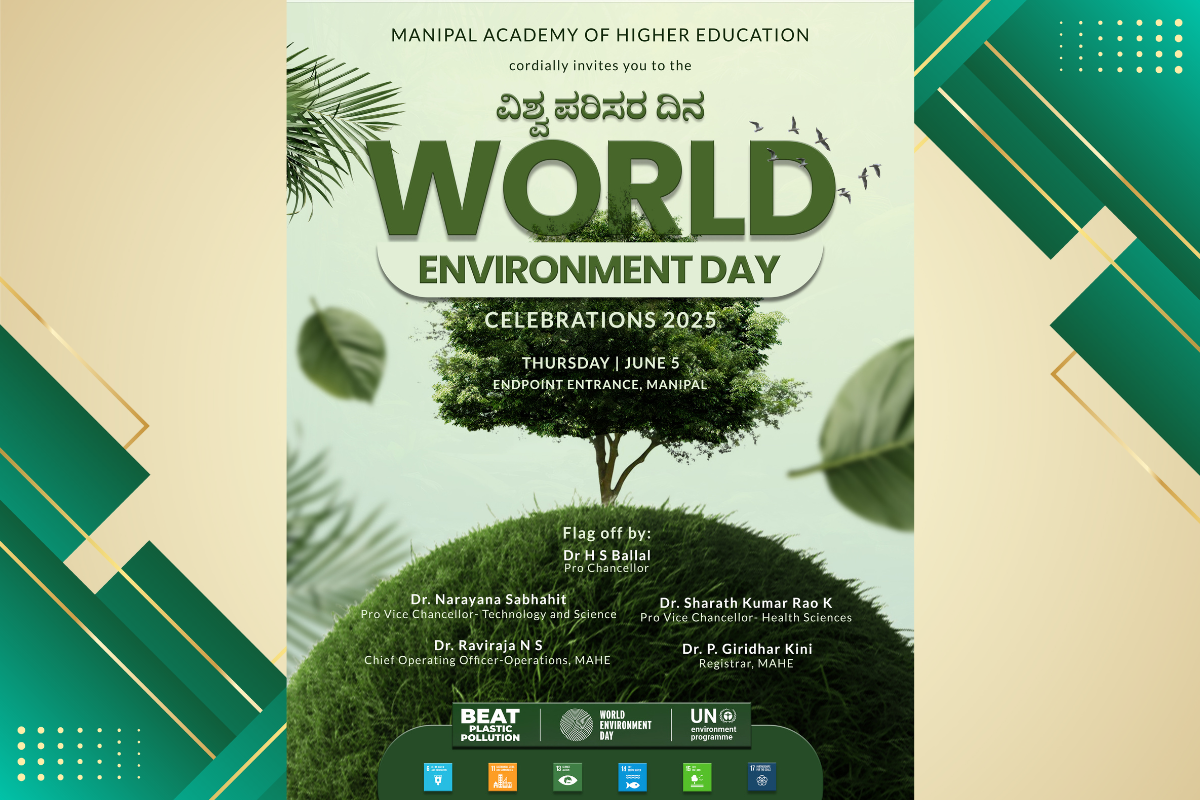Click the Thursday June 5 date line

point(600,363)
